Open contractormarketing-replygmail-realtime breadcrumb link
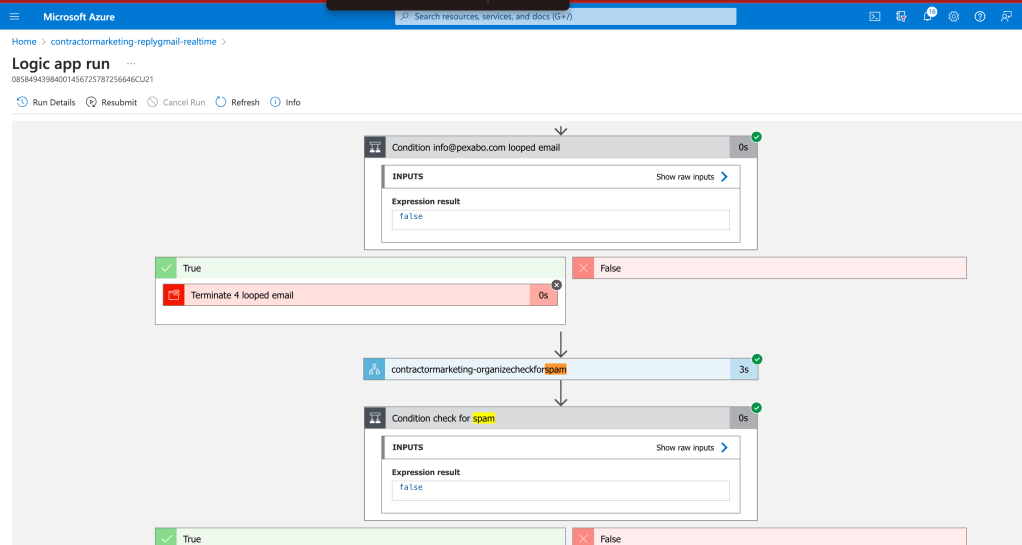1022x545 pixels. [134, 42]
